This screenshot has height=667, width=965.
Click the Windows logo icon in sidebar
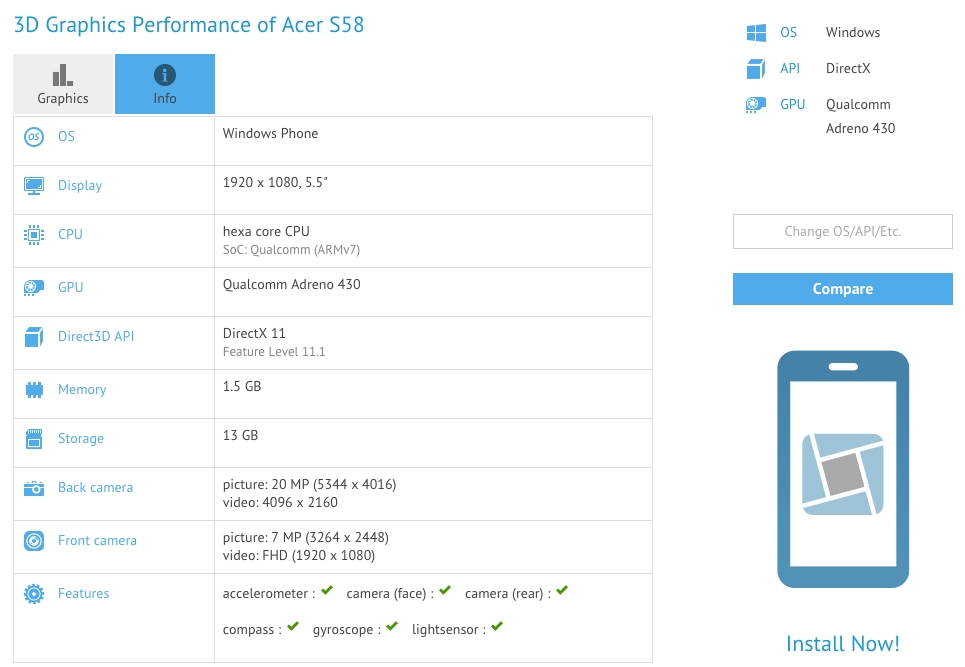coord(756,33)
